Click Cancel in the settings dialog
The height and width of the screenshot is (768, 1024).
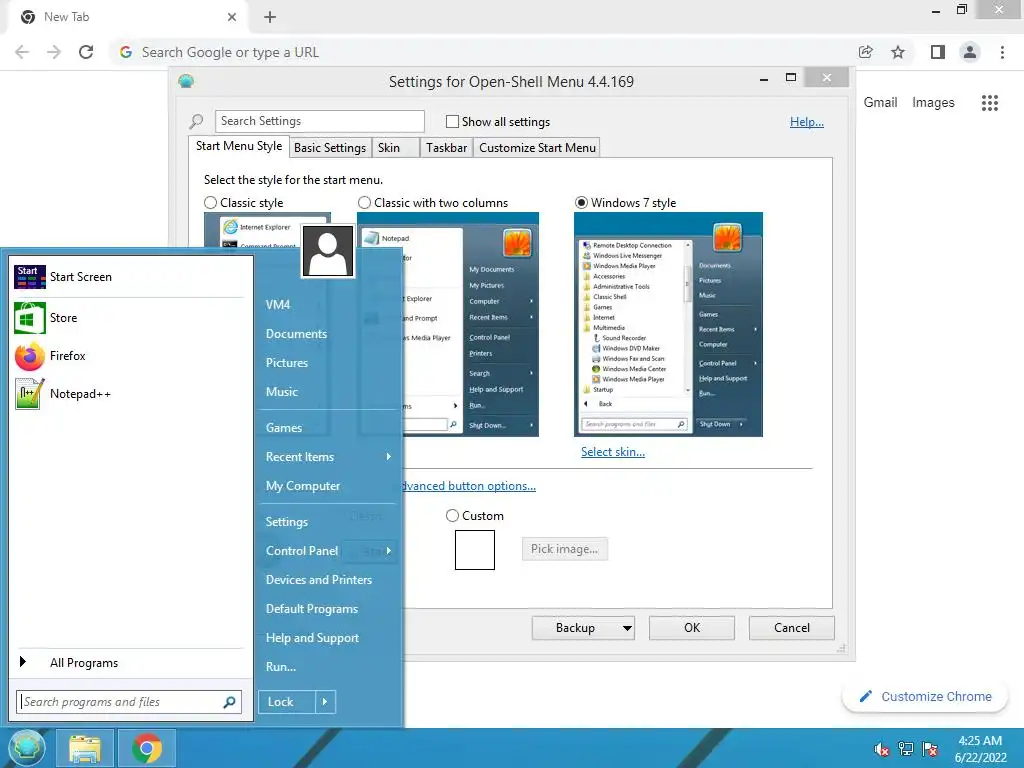coord(792,628)
